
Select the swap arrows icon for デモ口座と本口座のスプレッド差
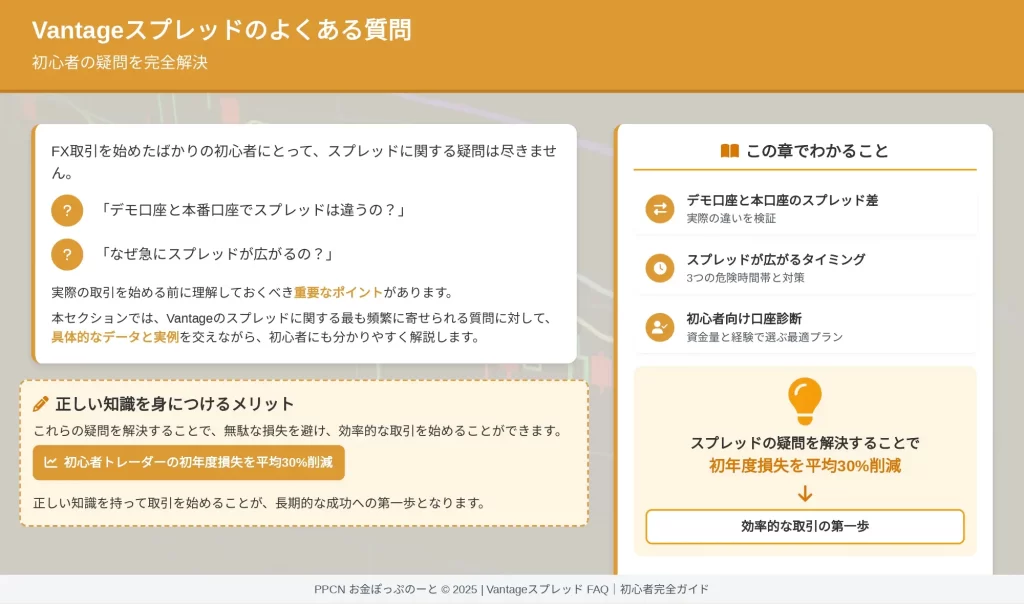pyautogui.click(x=660, y=208)
